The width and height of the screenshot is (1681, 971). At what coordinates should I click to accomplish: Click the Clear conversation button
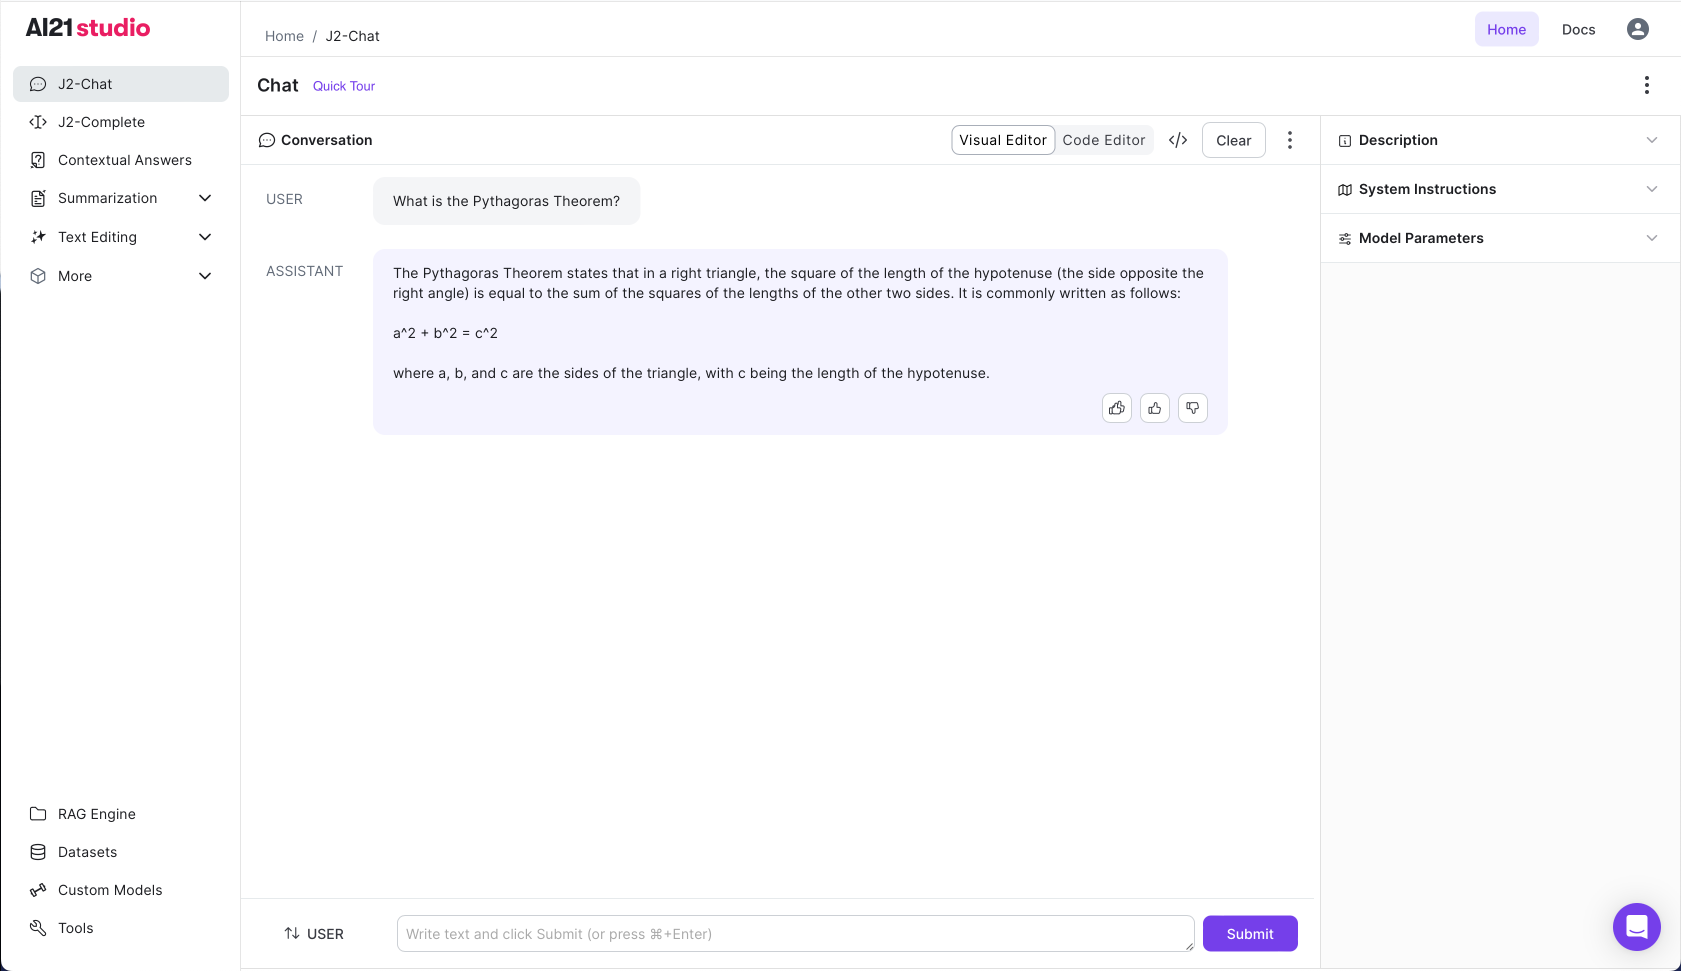point(1233,140)
